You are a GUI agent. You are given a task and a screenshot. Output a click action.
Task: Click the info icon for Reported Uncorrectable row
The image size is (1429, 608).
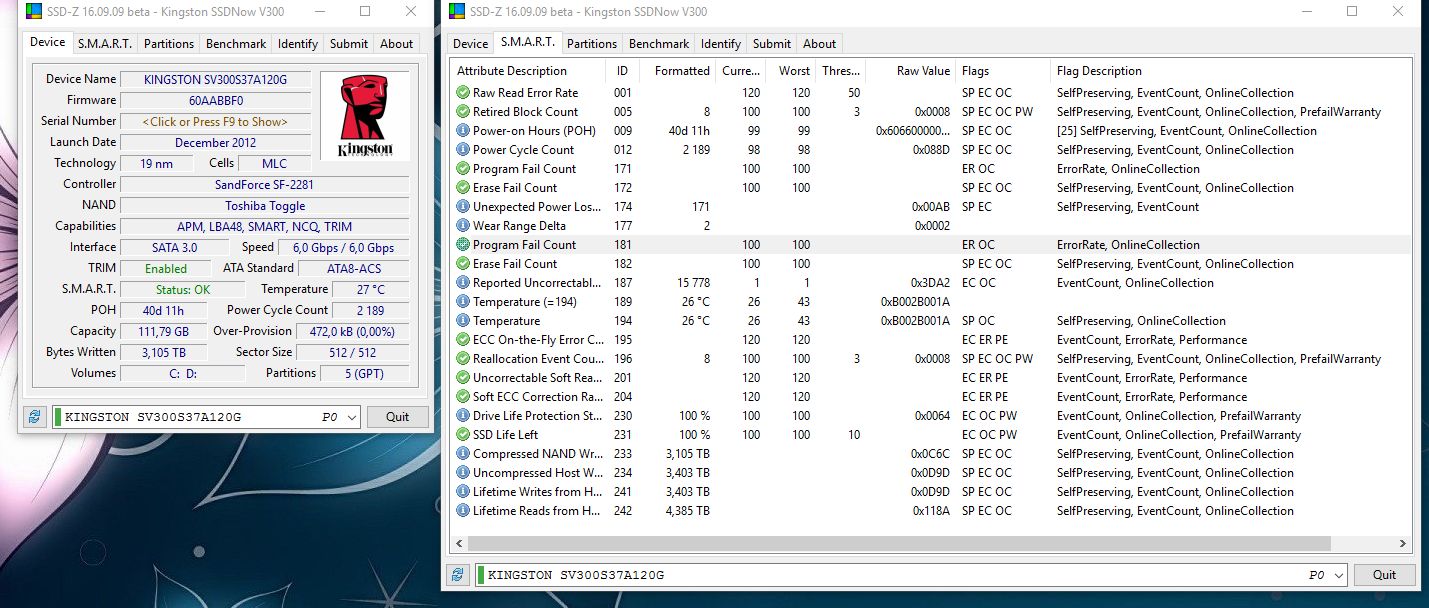pyautogui.click(x=463, y=283)
